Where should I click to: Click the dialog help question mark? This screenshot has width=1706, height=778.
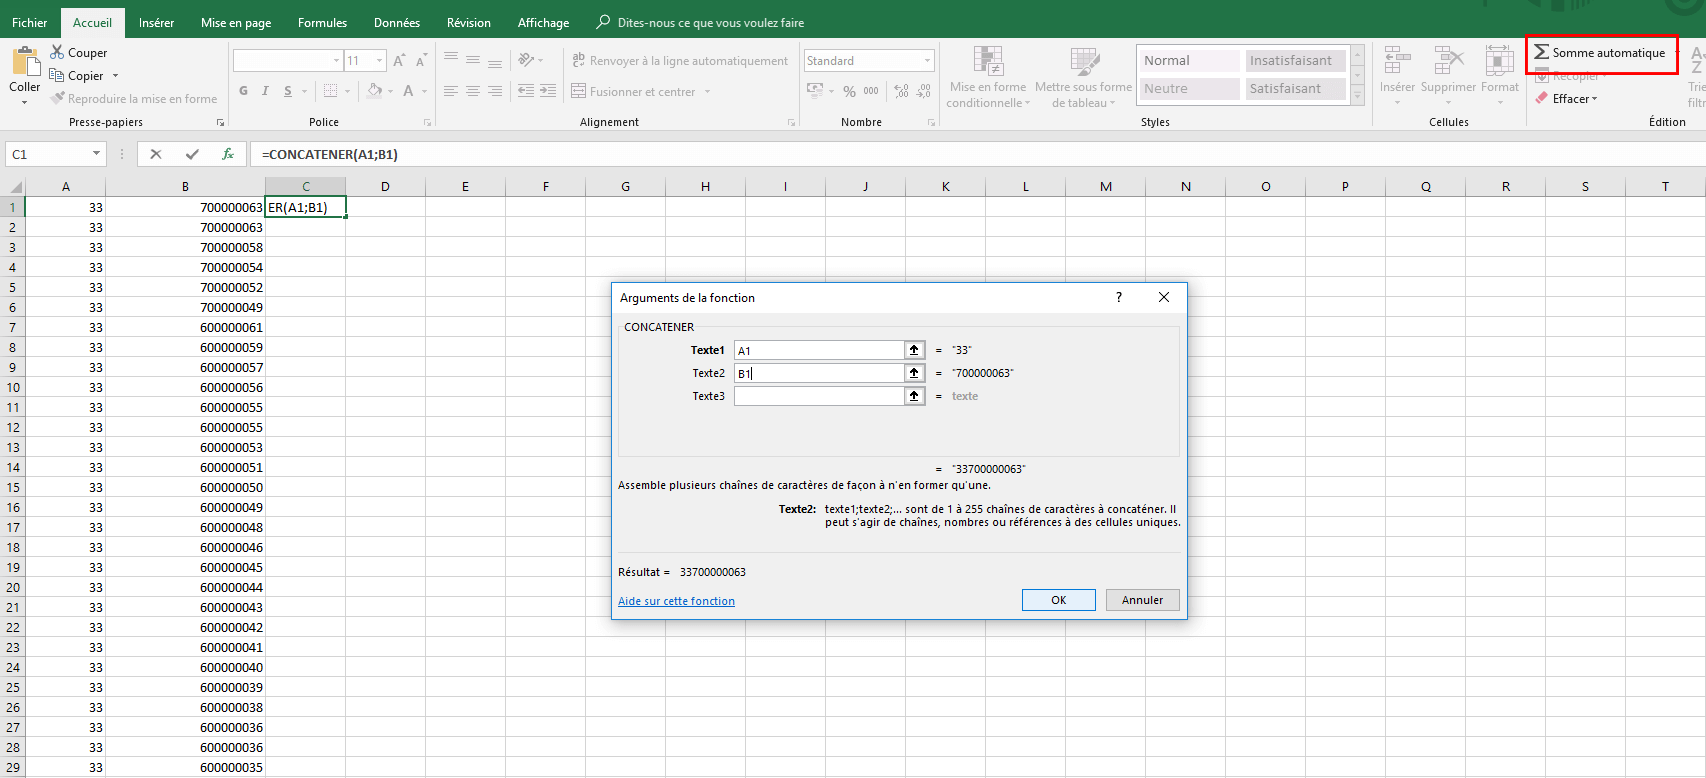tap(1119, 297)
